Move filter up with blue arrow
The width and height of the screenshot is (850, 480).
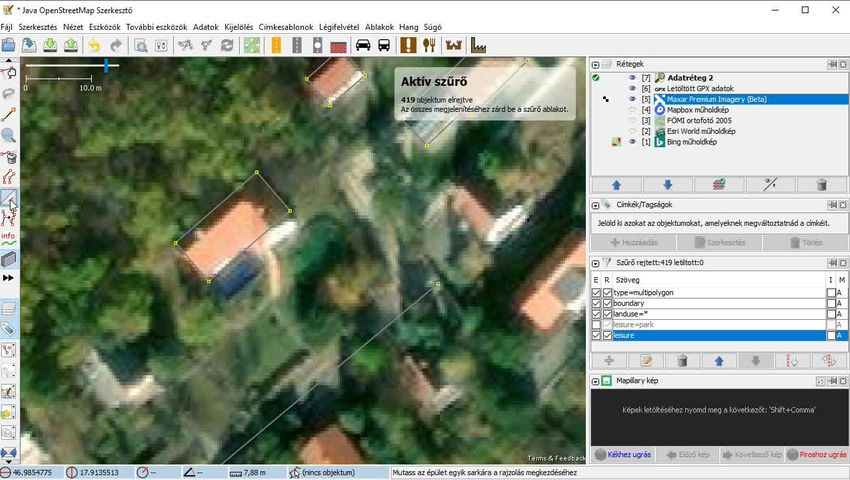pos(719,361)
